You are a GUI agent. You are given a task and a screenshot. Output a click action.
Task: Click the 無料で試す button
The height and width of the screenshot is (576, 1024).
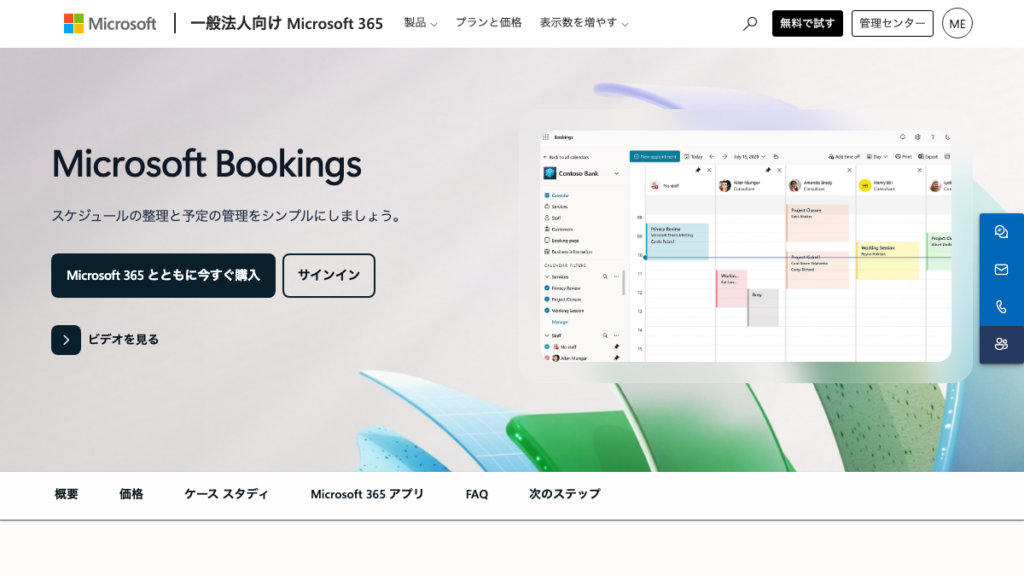807,24
